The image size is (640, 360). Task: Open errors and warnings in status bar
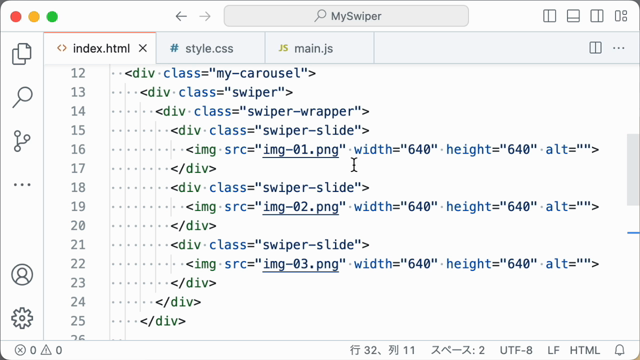[38, 350]
